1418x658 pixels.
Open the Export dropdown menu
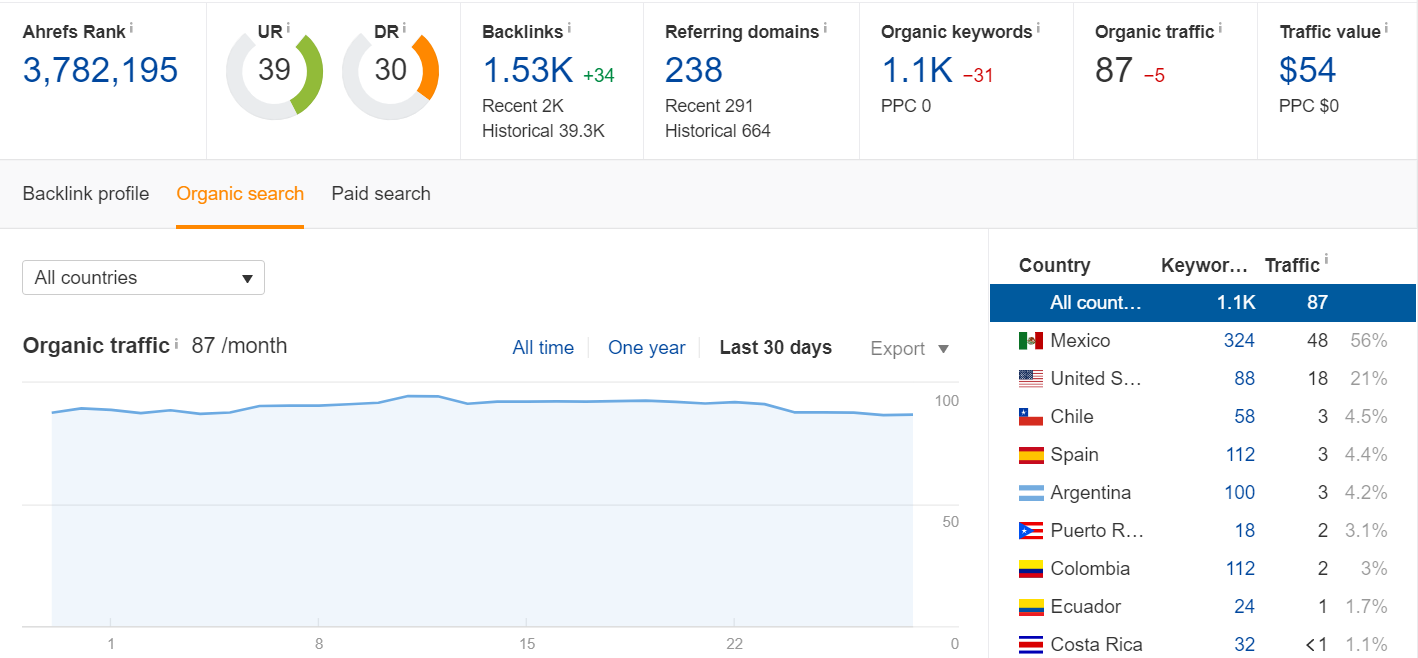pyautogui.click(x=909, y=348)
